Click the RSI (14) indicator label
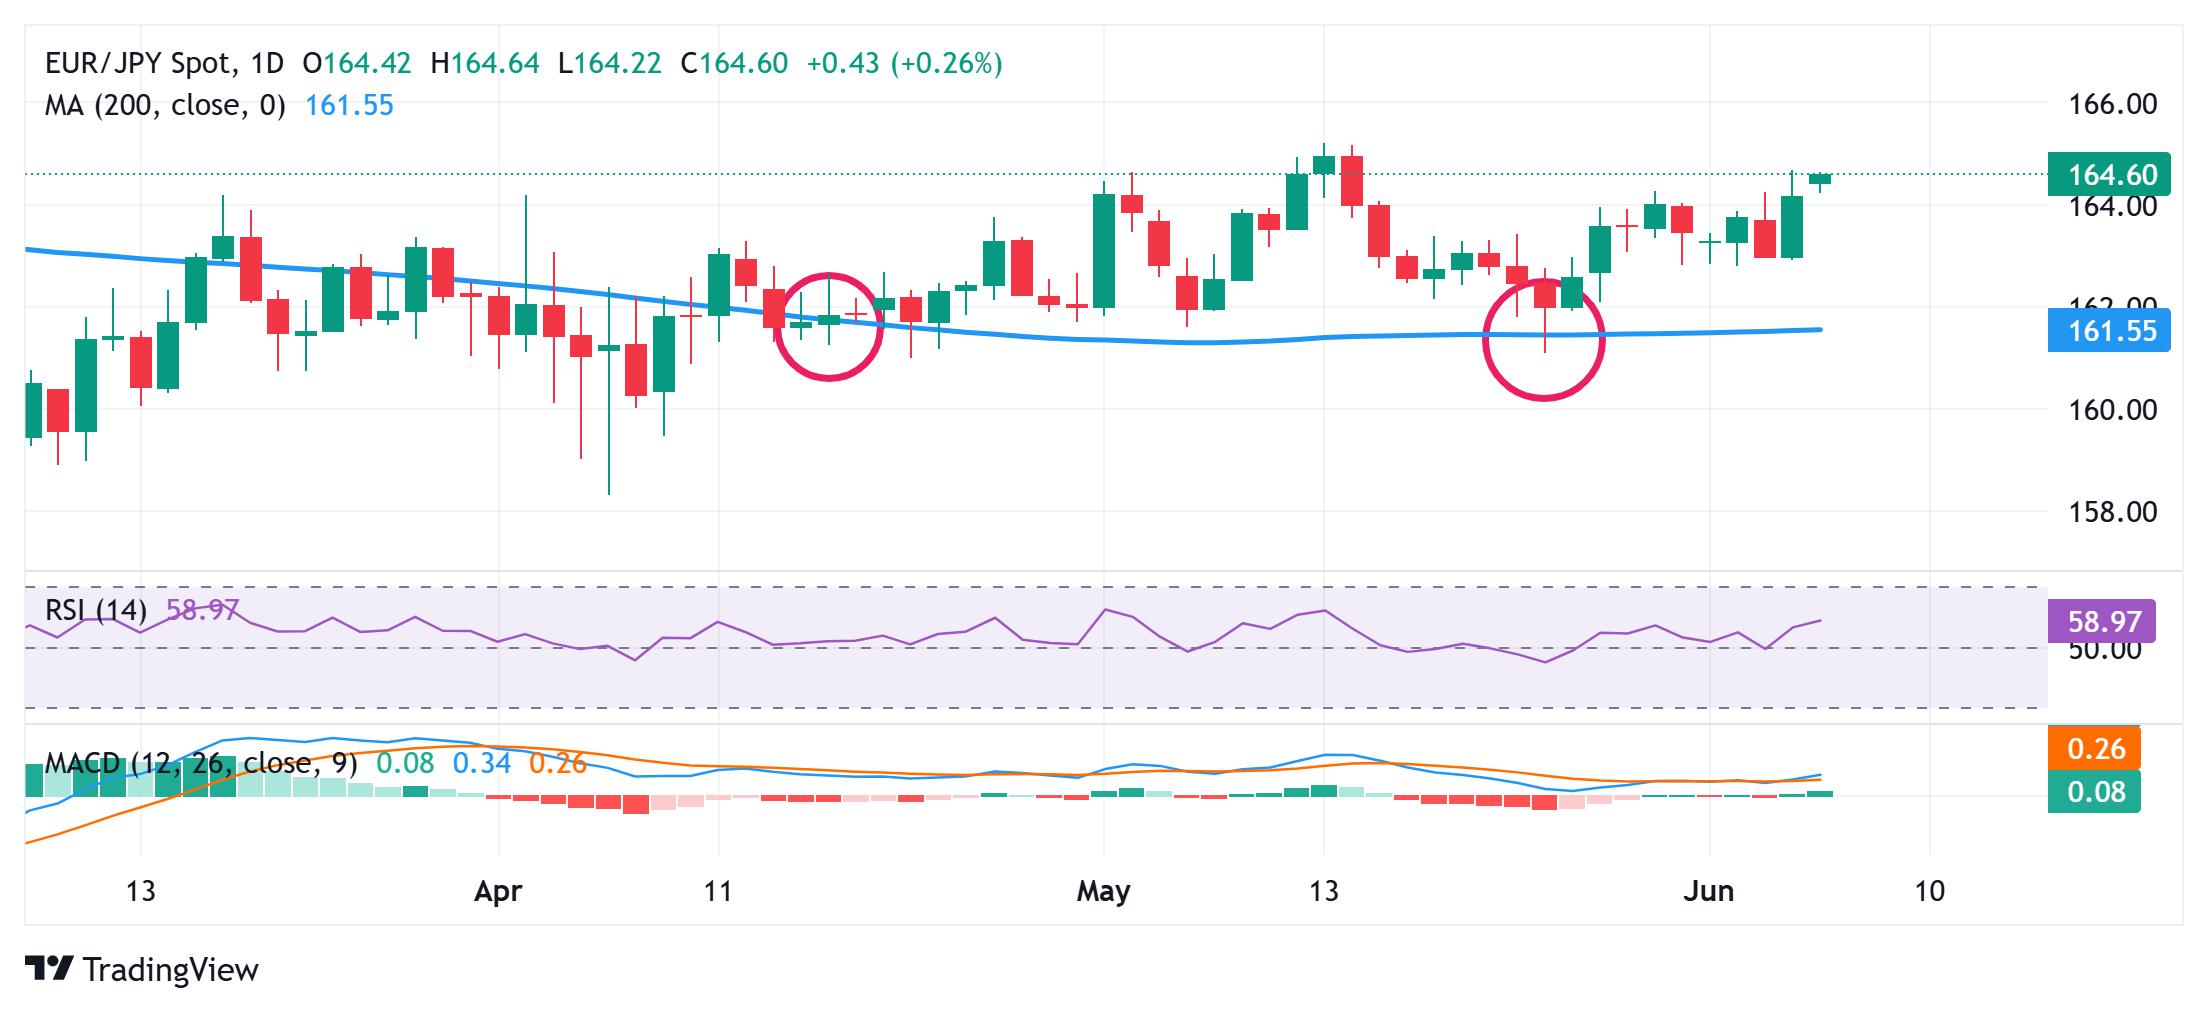The height and width of the screenshot is (1013, 2208). (x=96, y=610)
